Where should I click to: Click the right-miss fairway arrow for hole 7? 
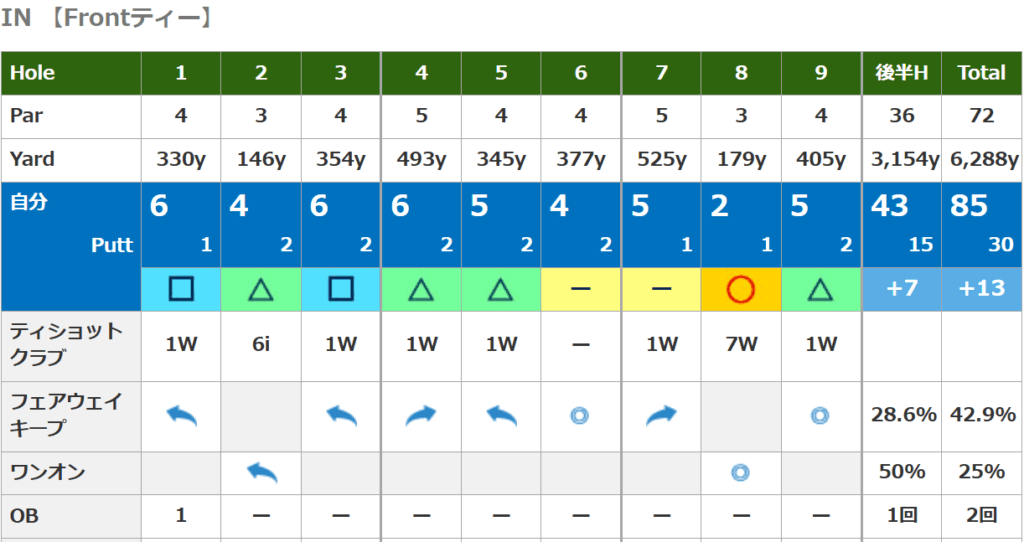661,415
